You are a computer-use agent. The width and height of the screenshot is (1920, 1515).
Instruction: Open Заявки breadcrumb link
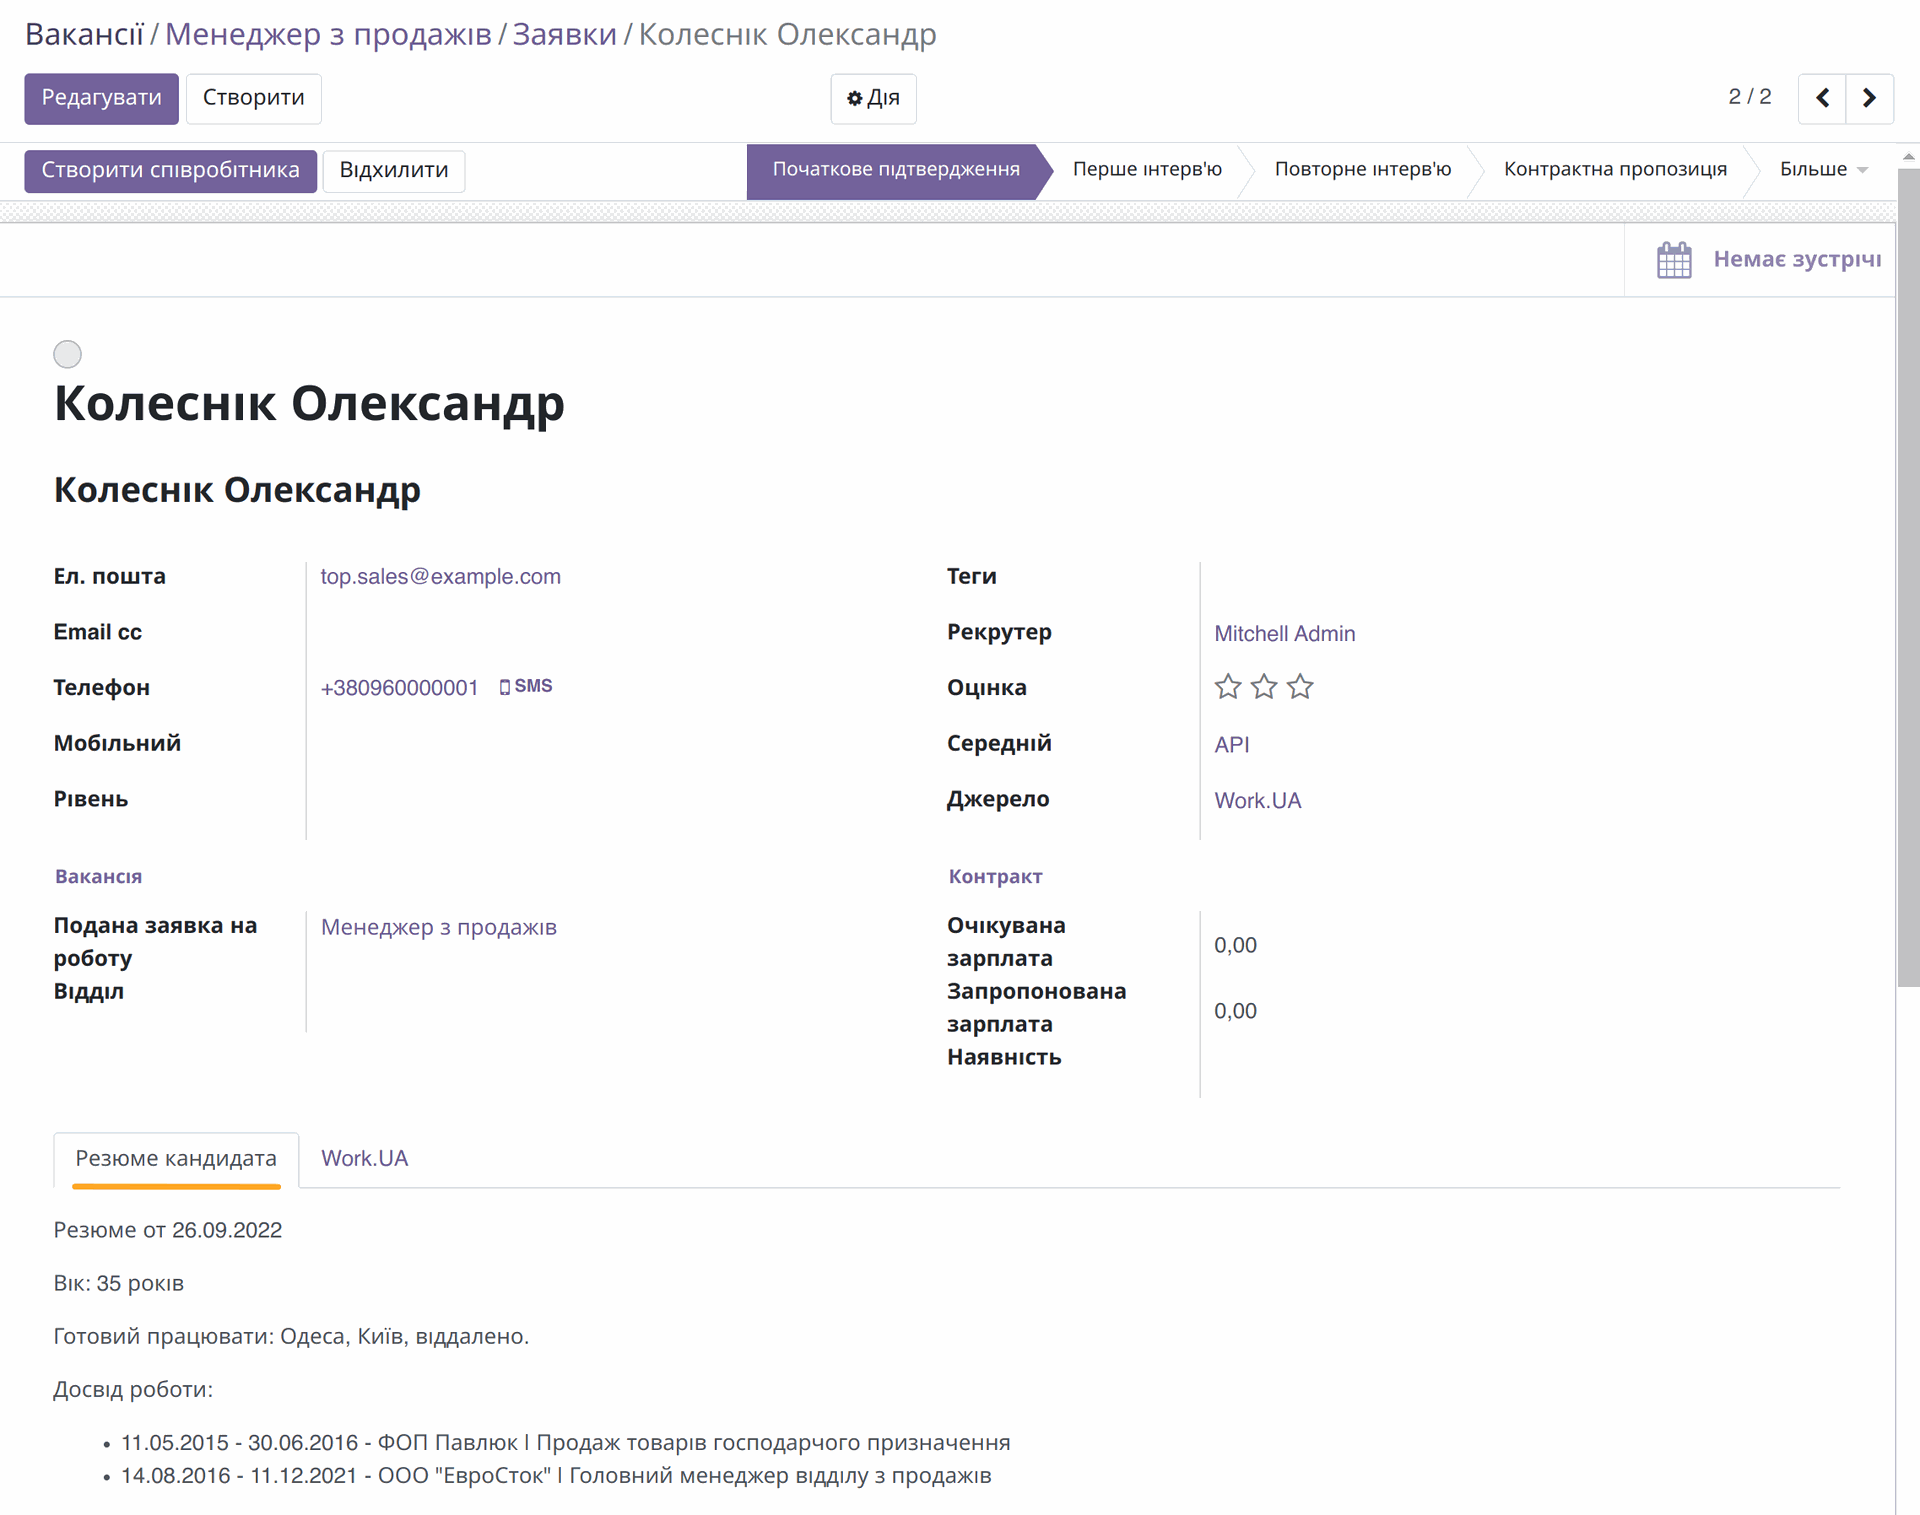pyautogui.click(x=565, y=34)
